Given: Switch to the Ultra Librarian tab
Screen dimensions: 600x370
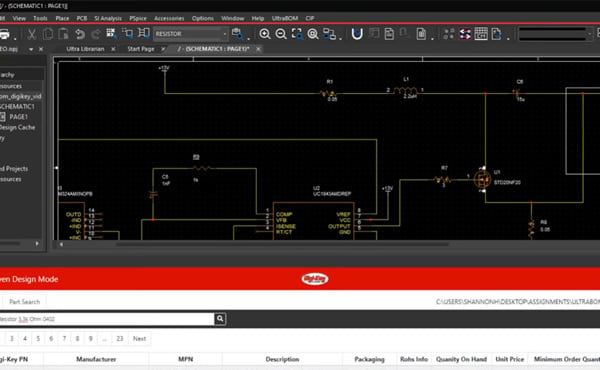Looking at the screenshot, I should 85,49.
